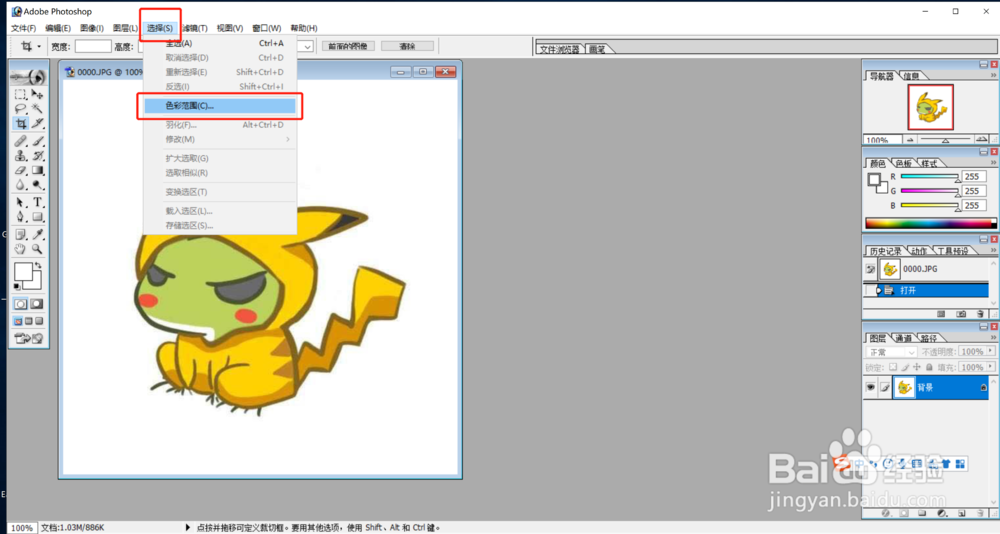
Task: Open History panel flyout menu
Action: click(993, 250)
